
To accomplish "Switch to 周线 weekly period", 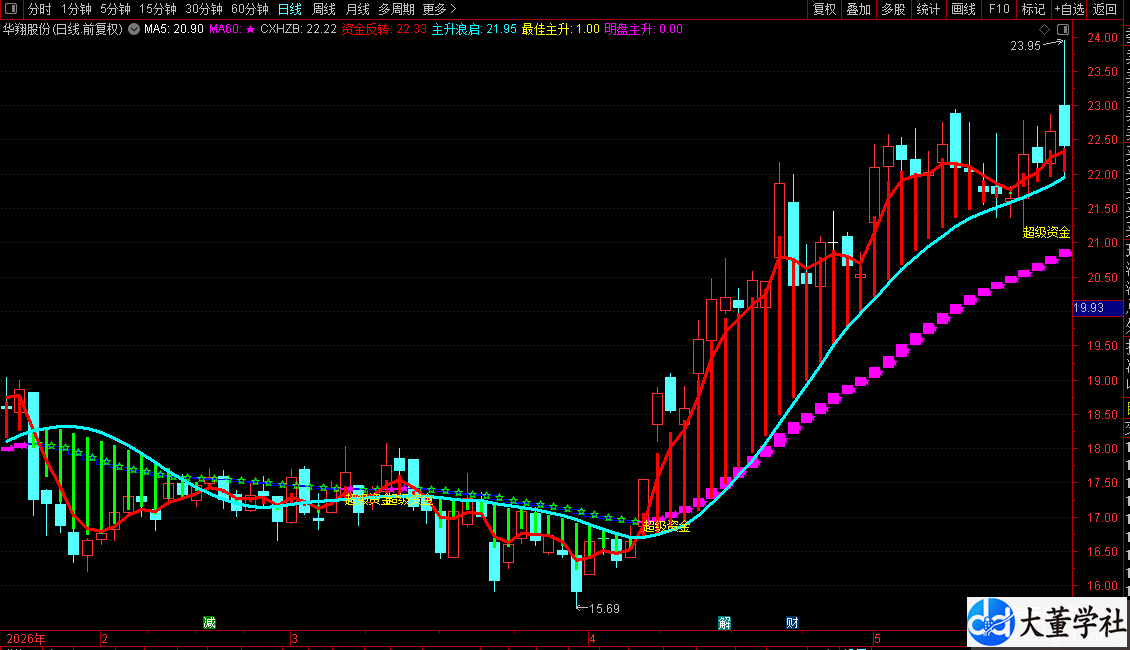I will (324, 9).
